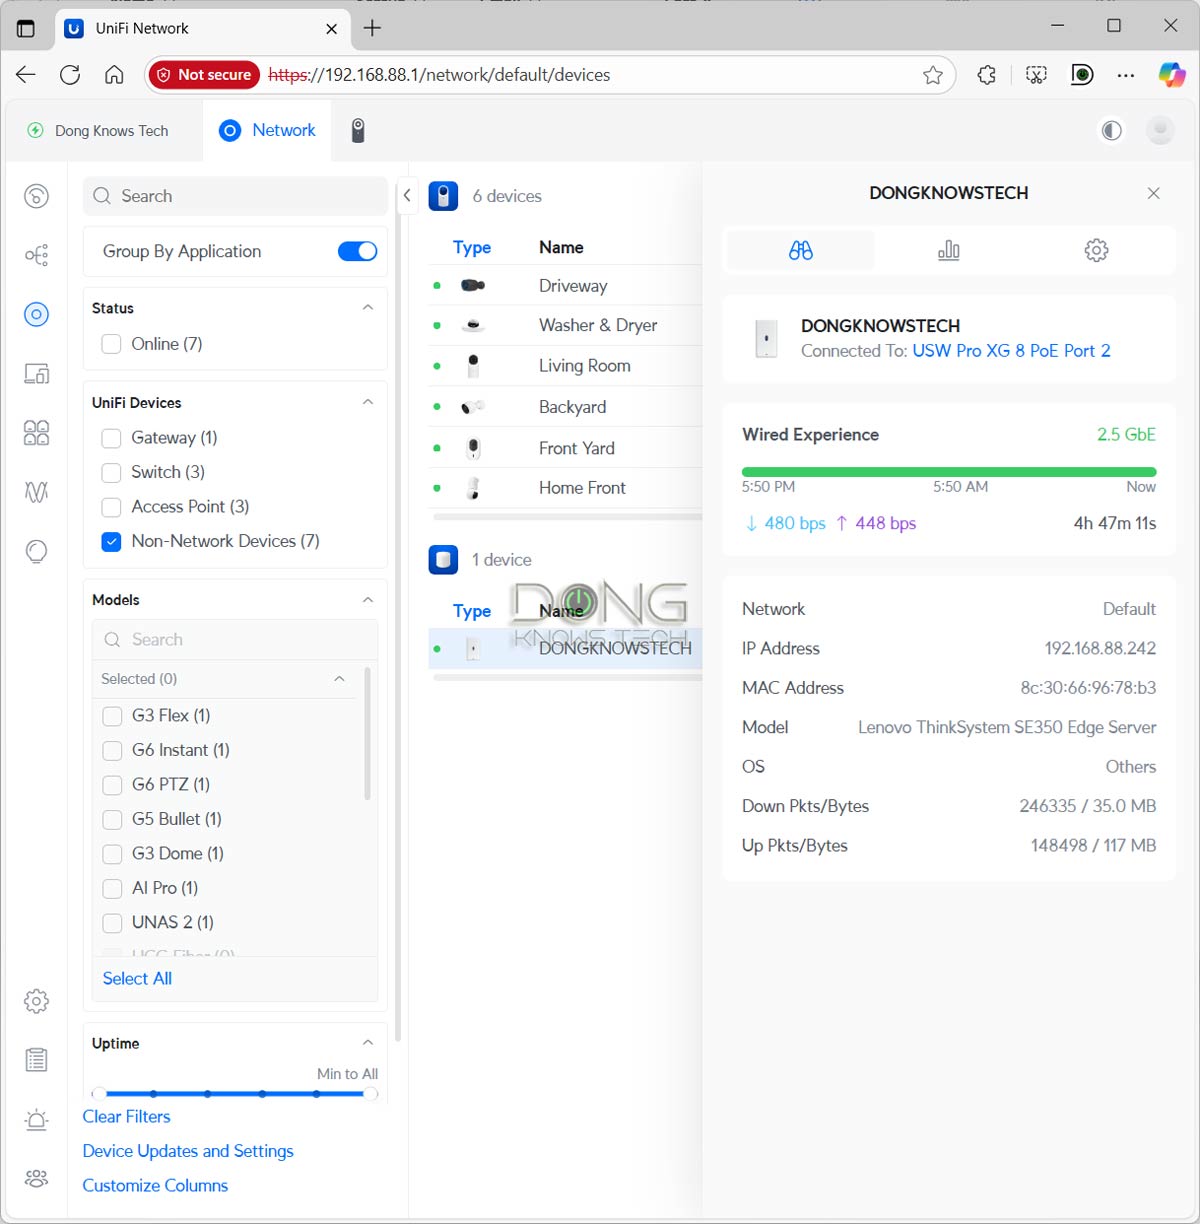Open the Insights bulb icon in sidebar

[36, 551]
